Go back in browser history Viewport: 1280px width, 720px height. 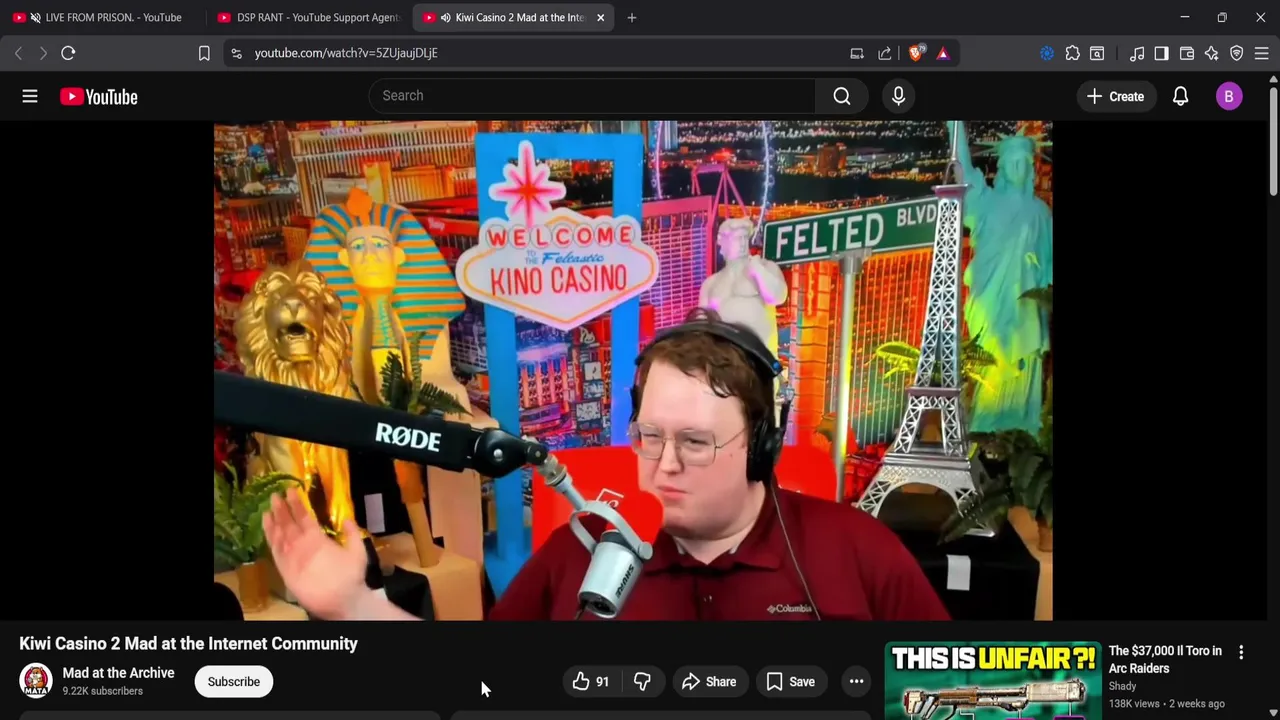[x=18, y=53]
